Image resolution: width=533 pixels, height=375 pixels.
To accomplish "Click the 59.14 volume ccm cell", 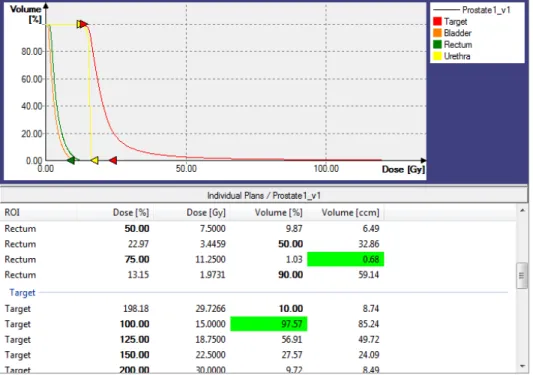I will (x=369, y=275).
